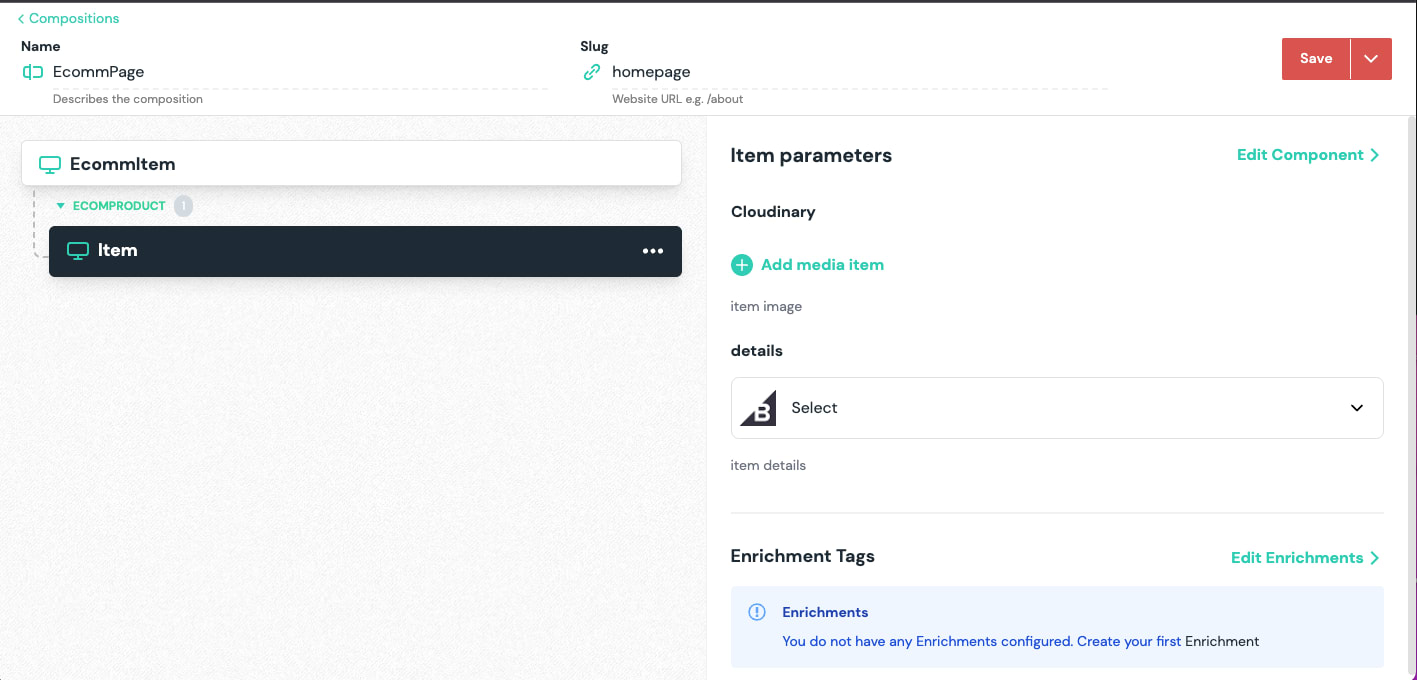Screen dimensions: 1417x680
Task: Click the ECOMPRODUCT item count badge
Action: (x=183, y=206)
